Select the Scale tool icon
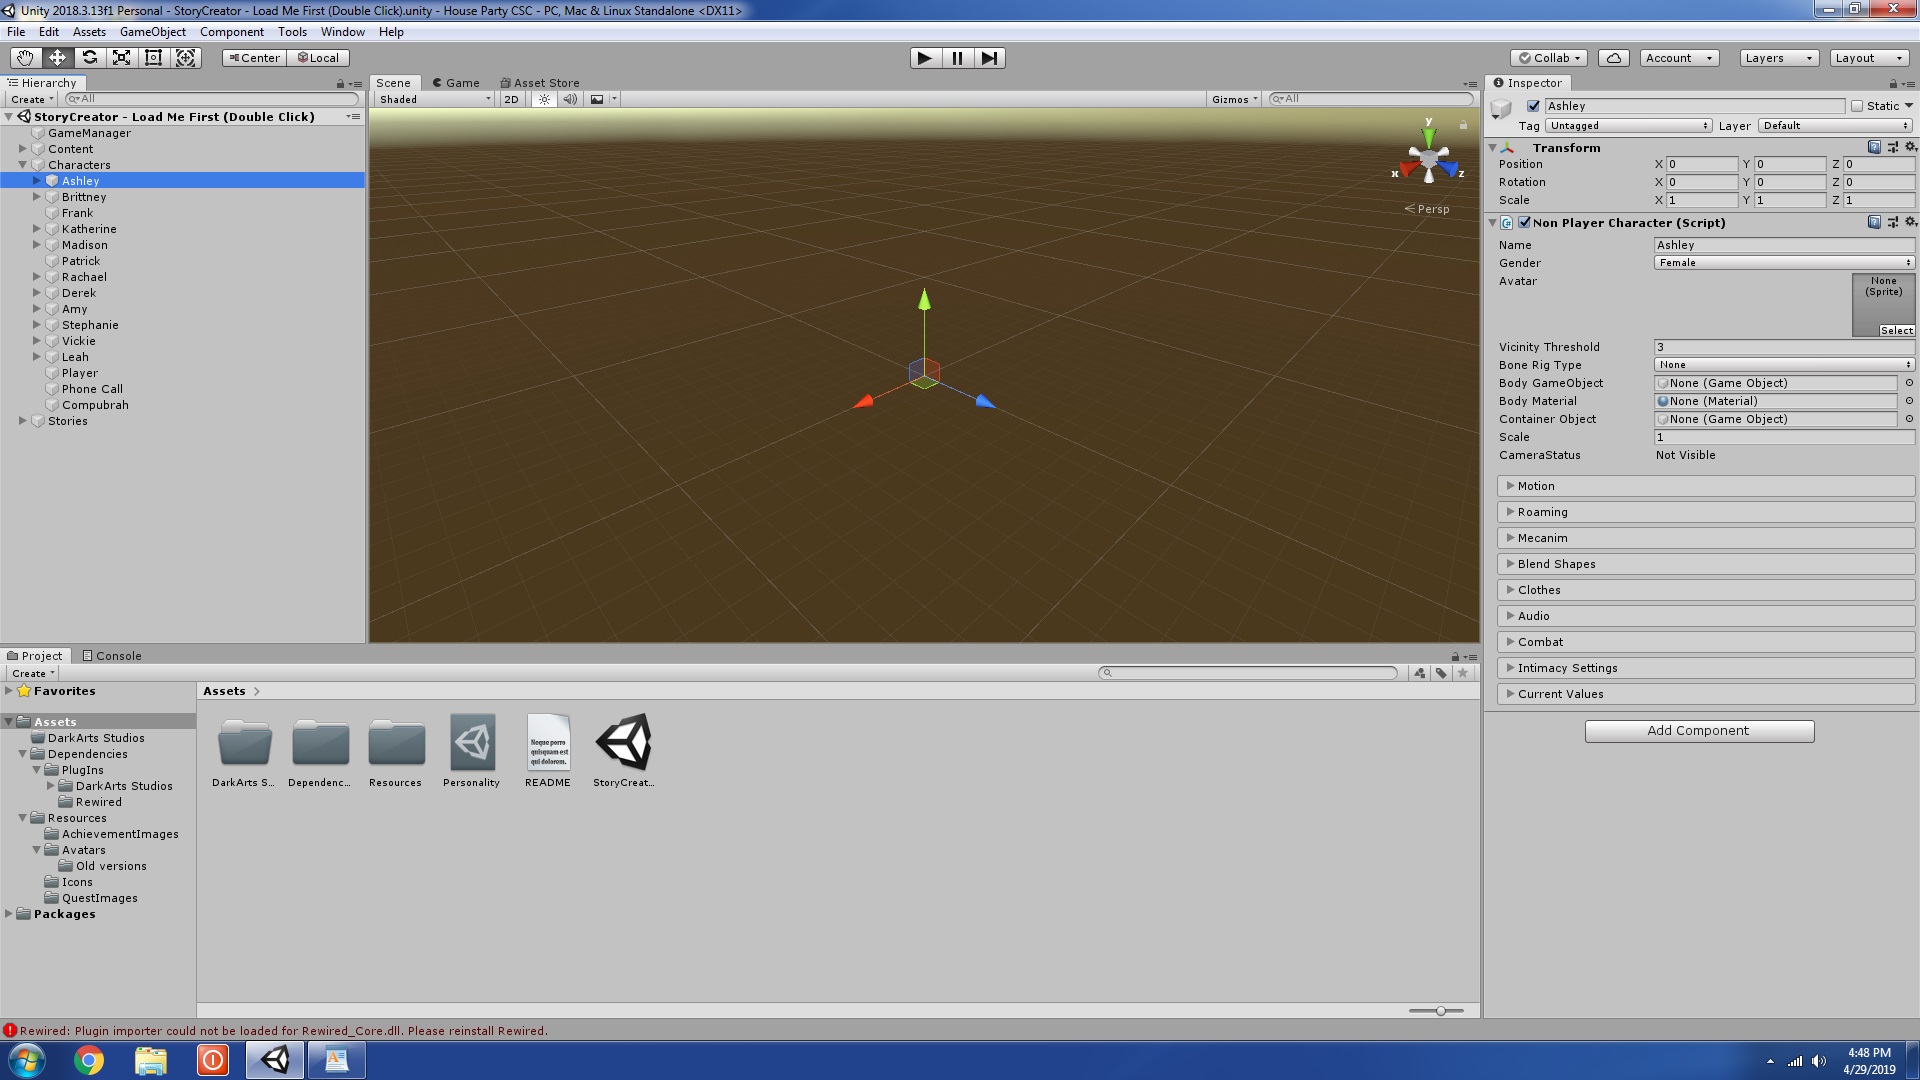This screenshot has width=1920, height=1080. 121,58
